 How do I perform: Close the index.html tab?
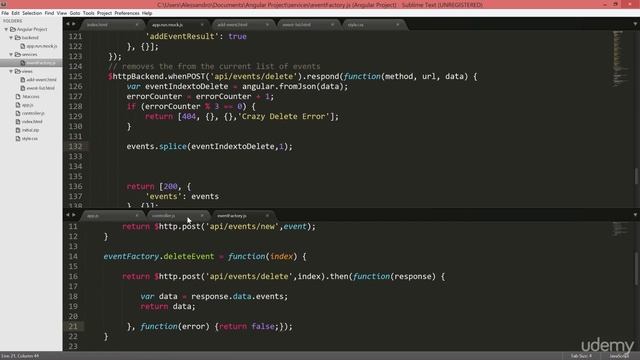[x=137, y=25]
